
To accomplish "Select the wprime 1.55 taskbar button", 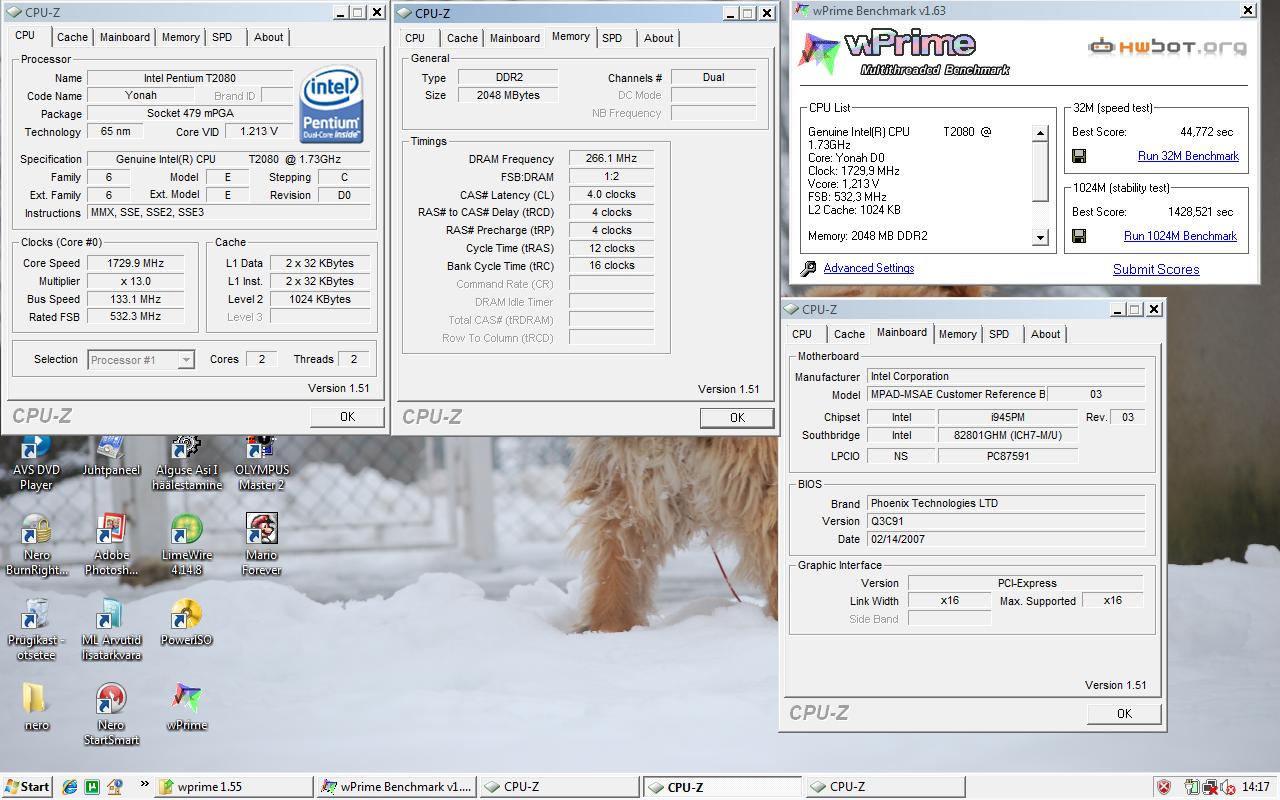I will [x=234, y=787].
